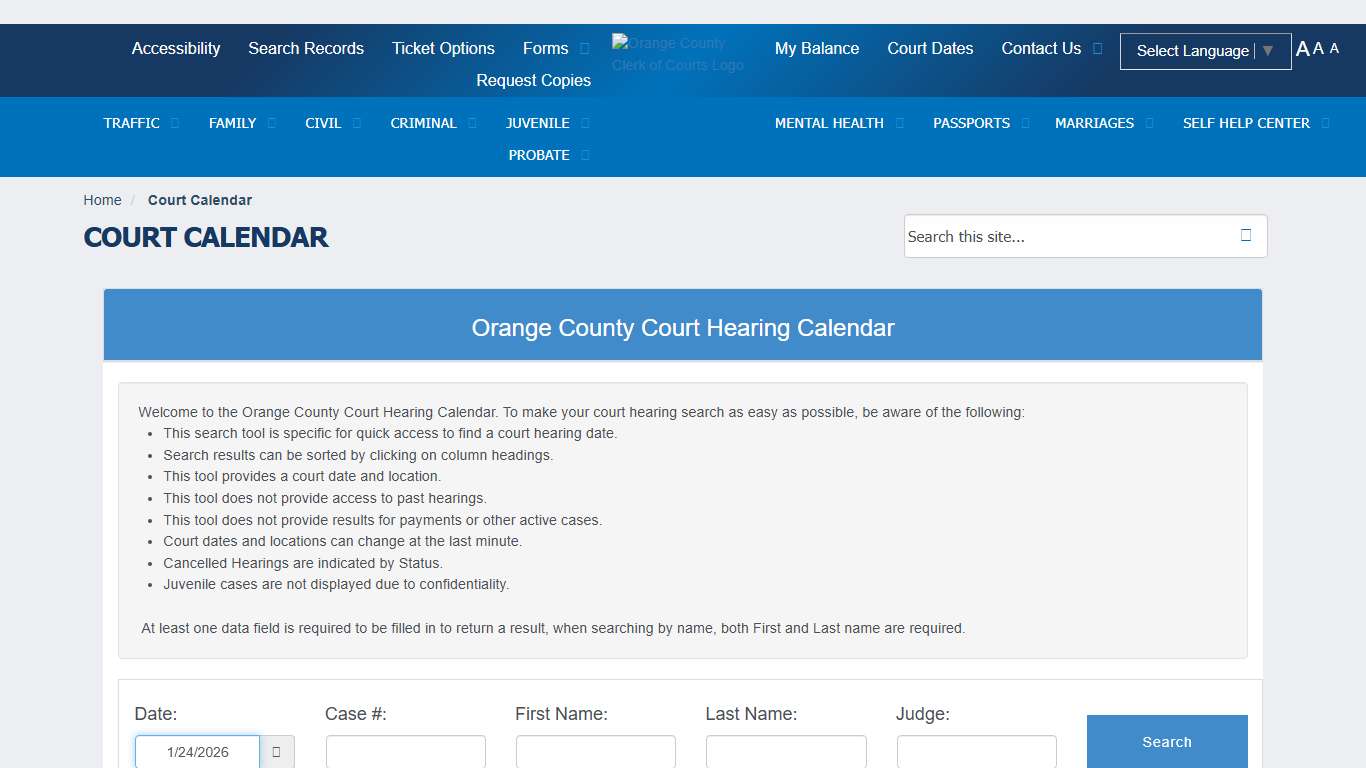1366x768 pixels.
Task: Click the site search magnifier icon
Action: [x=1245, y=236]
